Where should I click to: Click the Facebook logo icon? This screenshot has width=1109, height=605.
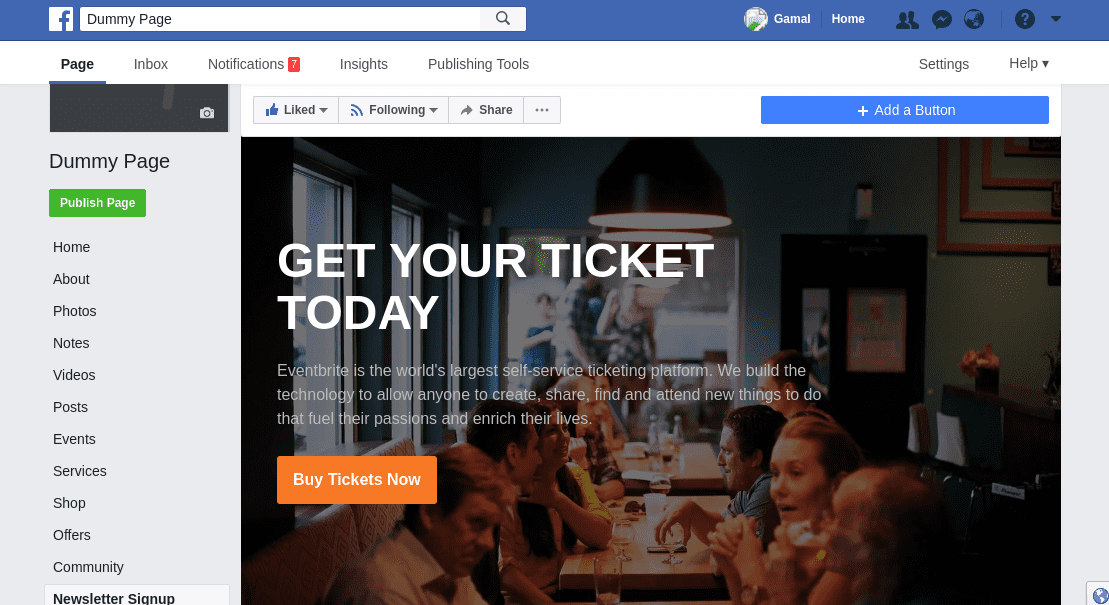pos(61,19)
